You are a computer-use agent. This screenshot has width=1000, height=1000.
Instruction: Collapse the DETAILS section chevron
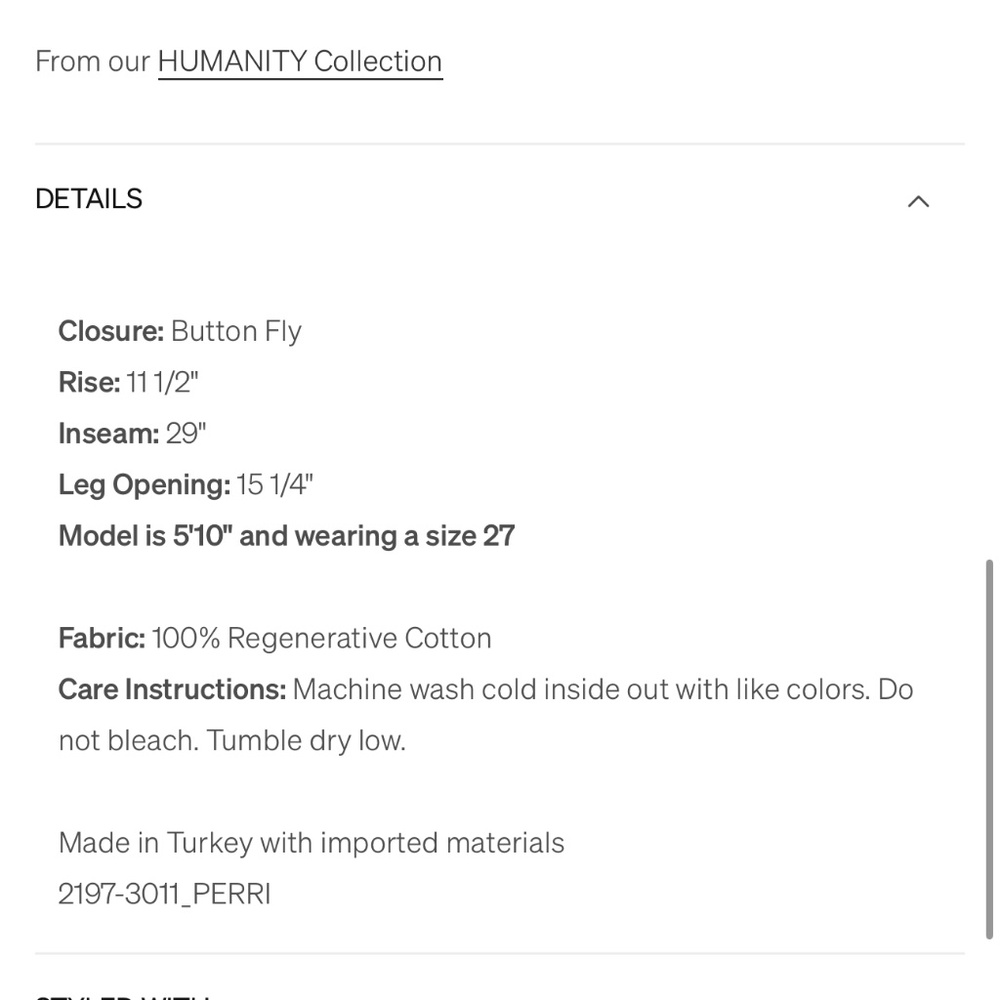(x=918, y=201)
